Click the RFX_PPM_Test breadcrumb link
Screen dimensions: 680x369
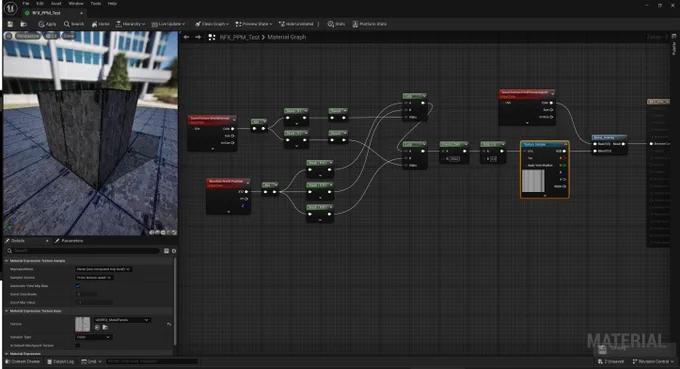coord(239,37)
